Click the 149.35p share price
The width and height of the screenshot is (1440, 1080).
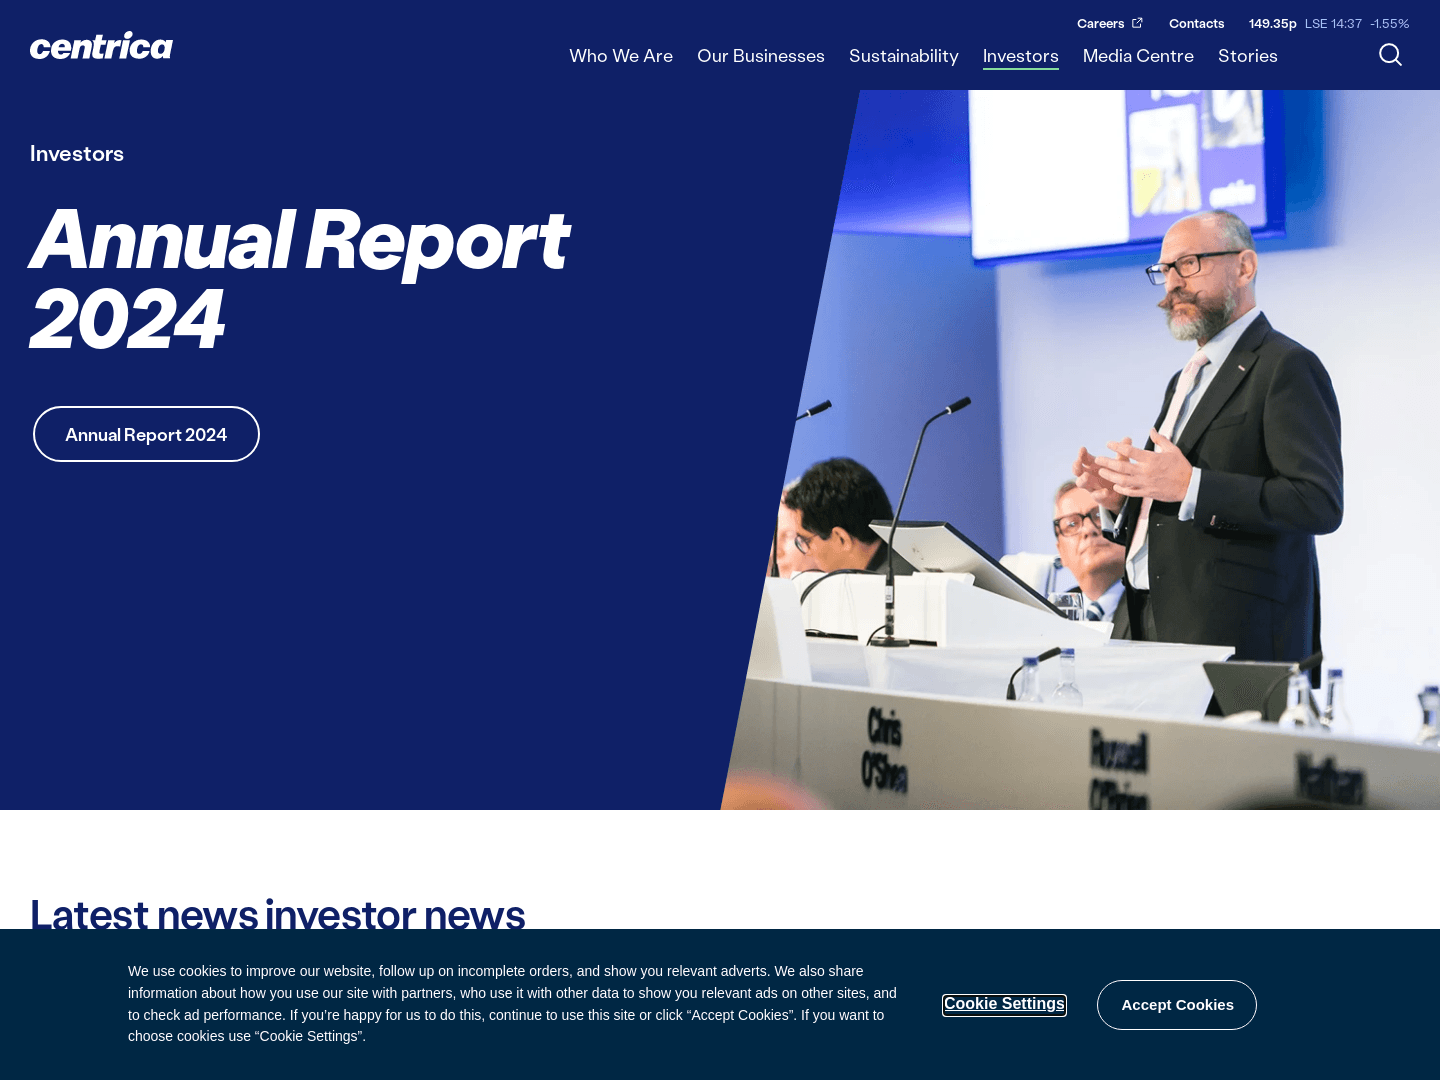(1272, 23)
